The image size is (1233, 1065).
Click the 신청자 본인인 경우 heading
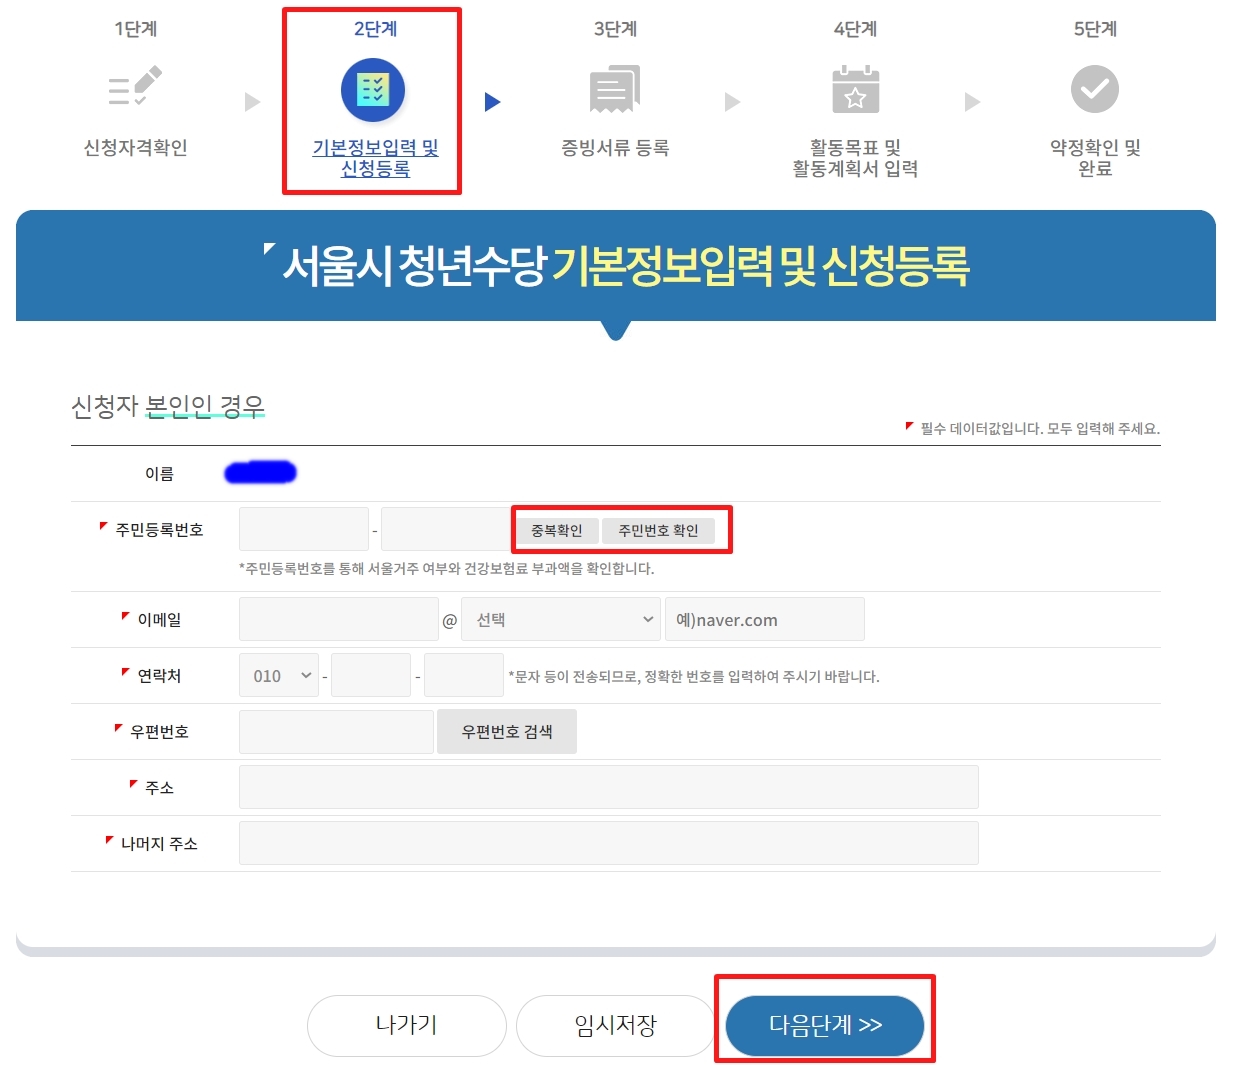coord(168,406)
